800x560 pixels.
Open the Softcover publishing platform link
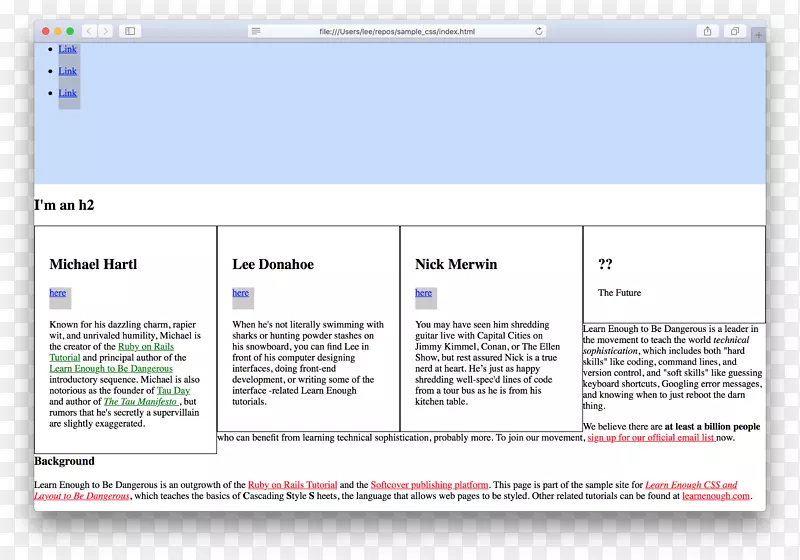(429, 485)
